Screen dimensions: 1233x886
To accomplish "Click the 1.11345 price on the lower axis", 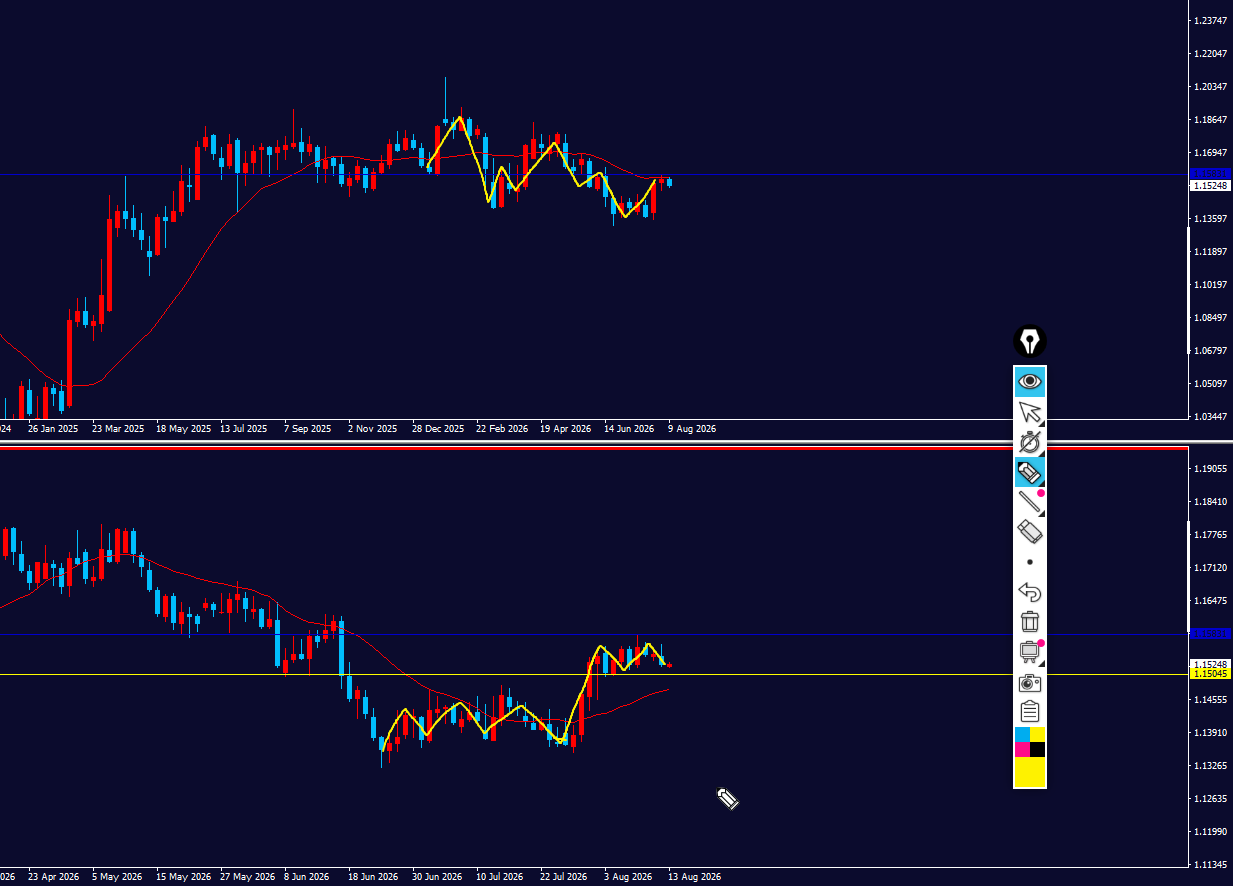I will 1210,864.
